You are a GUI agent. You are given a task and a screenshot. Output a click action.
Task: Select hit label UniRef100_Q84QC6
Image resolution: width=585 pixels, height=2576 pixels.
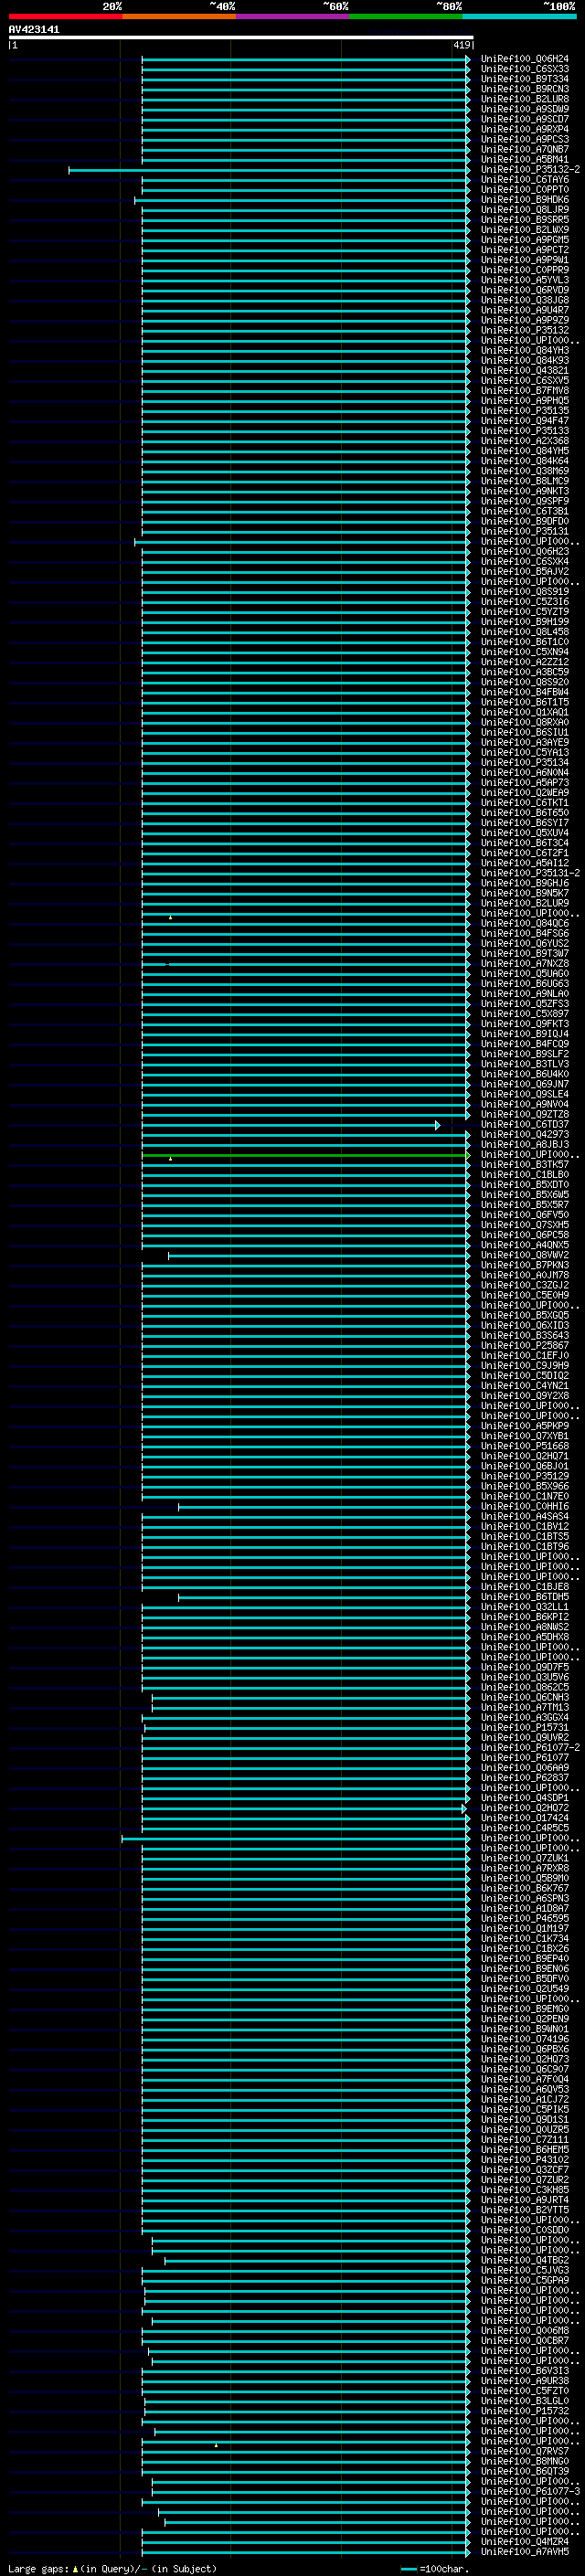(525, 924)
